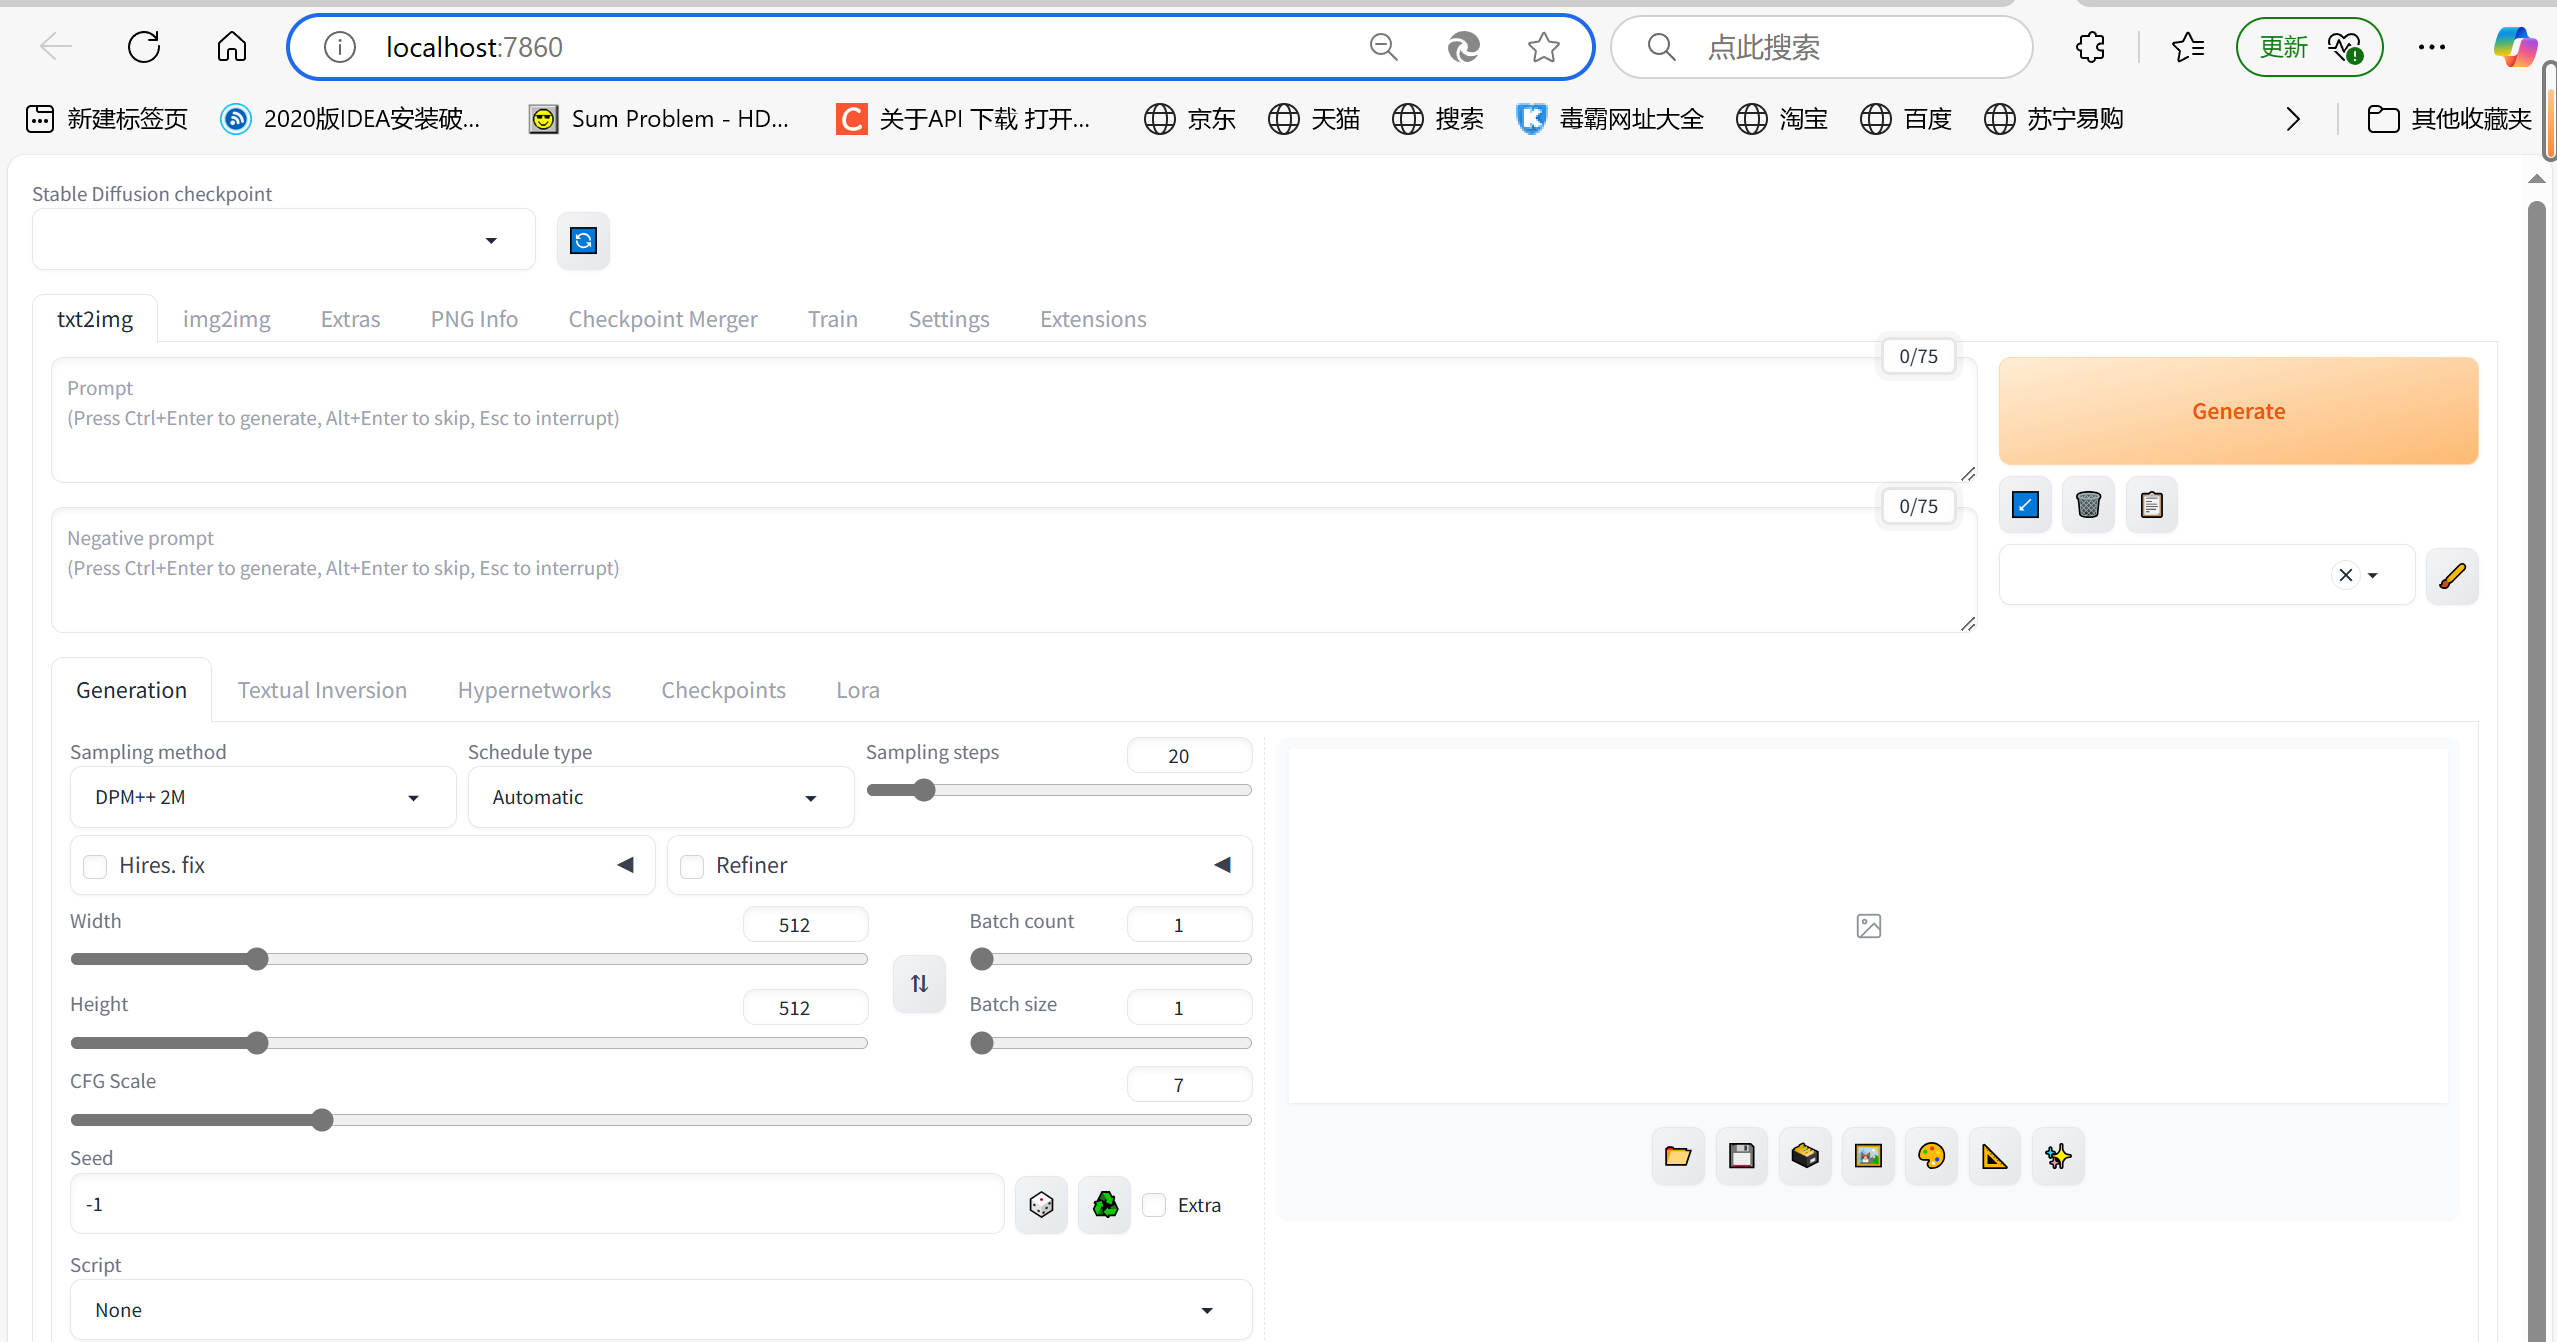Click the dice random seed icon
Viewport: 2557px width, 1342px height.
1041,1205
